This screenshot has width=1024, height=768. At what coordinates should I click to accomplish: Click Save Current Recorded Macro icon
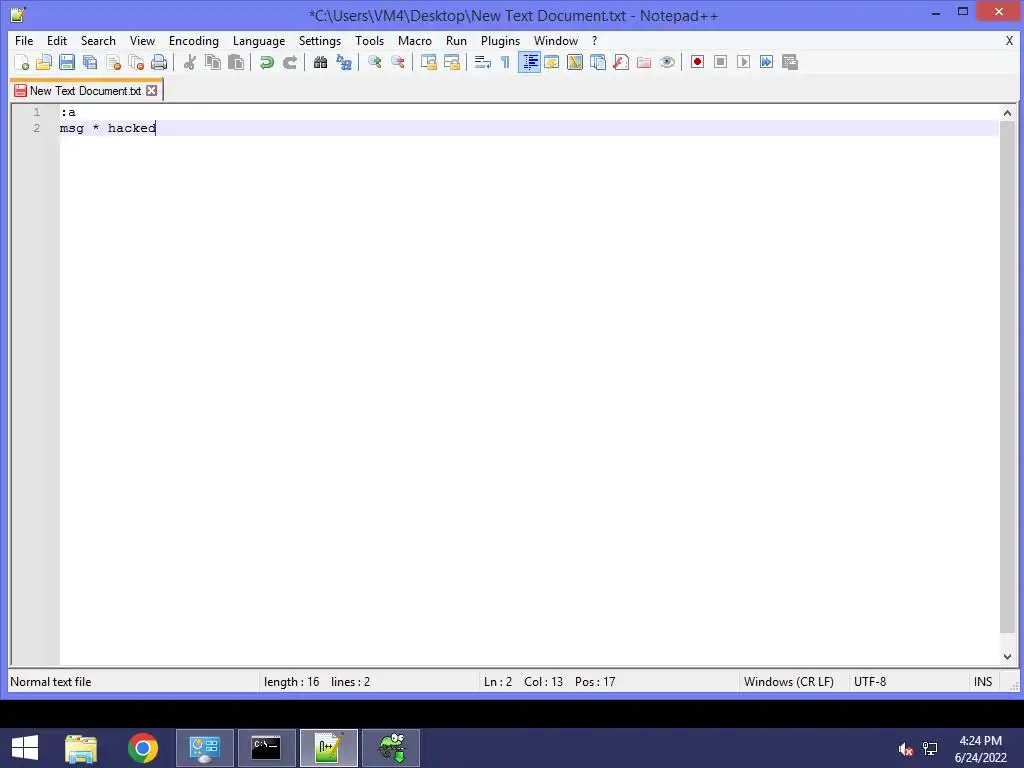790,62
